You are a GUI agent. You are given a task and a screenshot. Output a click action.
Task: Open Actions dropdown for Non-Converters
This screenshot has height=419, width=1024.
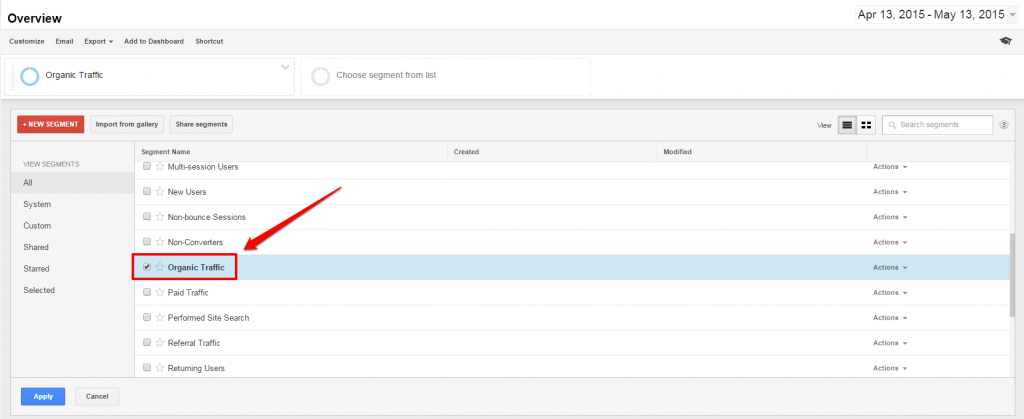point(890,242)
